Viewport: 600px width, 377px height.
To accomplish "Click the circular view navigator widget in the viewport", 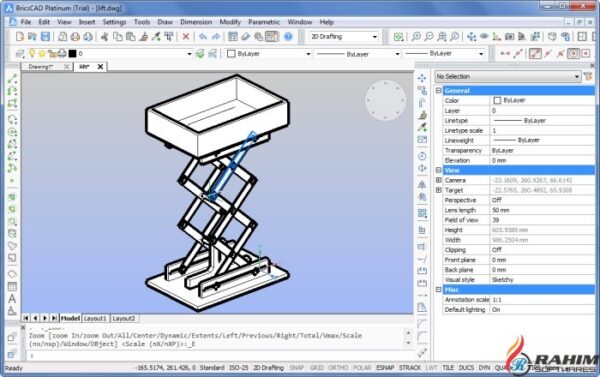I will (385, 100).
